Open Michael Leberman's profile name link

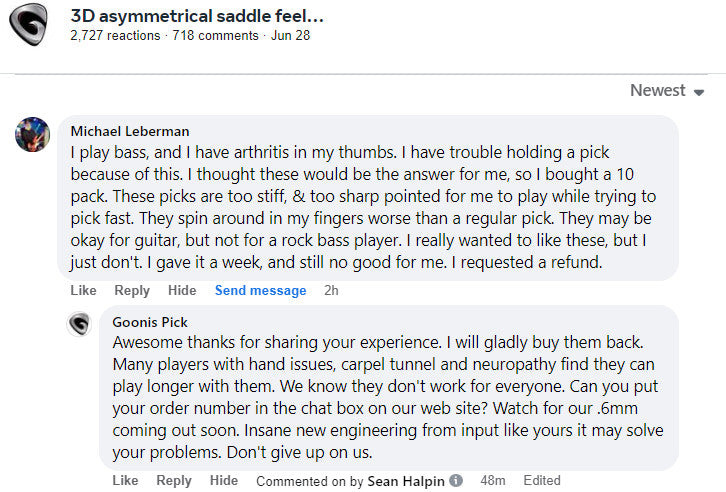[129, 131]
